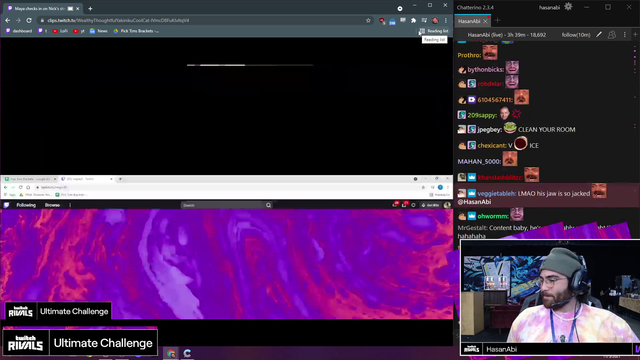Reload the clips.twitch.tv page
This screenshot has width=640, height=360.
(x=29, y=20)
